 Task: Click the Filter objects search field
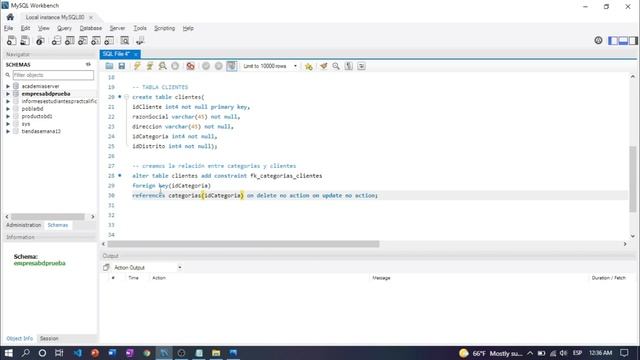click(x=53, y=75)
